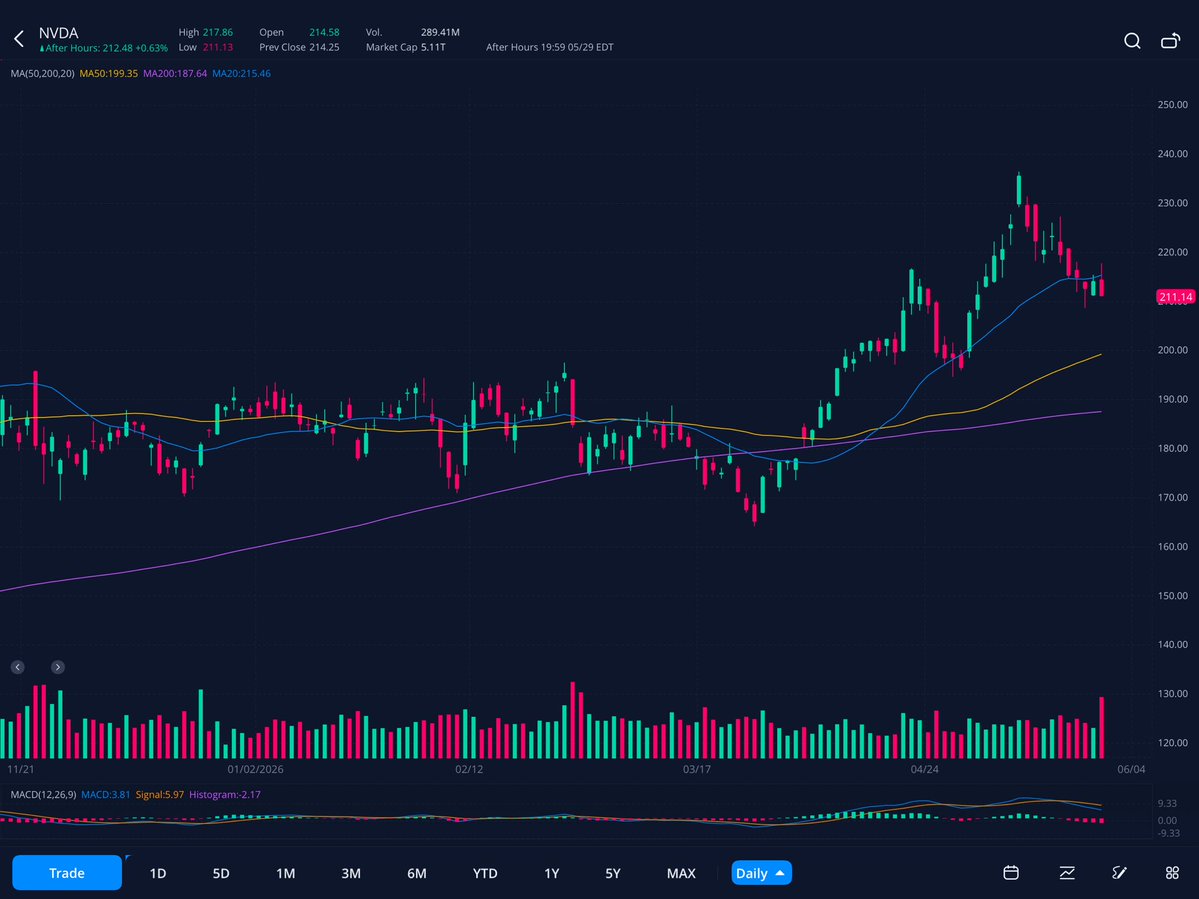Screen dimensions: 1199x899
Task: Click the 06/04 date axis label
Action: pyautogui.click(x=1131, y=769)
